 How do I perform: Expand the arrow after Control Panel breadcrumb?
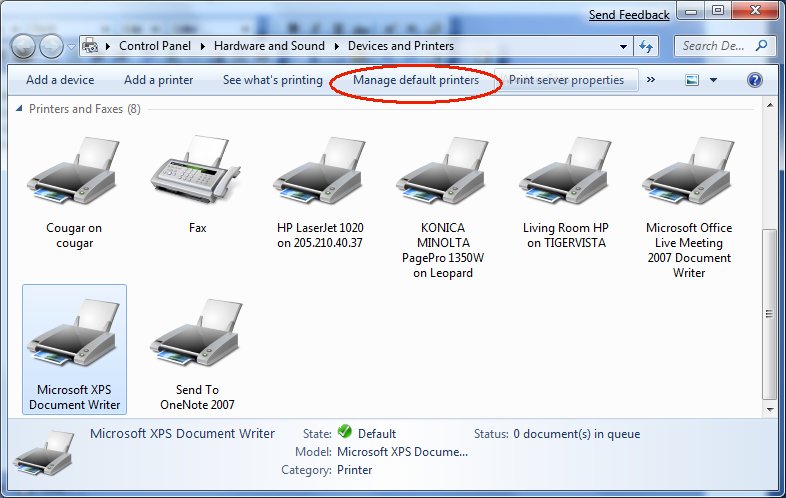(x=203, y=46)
